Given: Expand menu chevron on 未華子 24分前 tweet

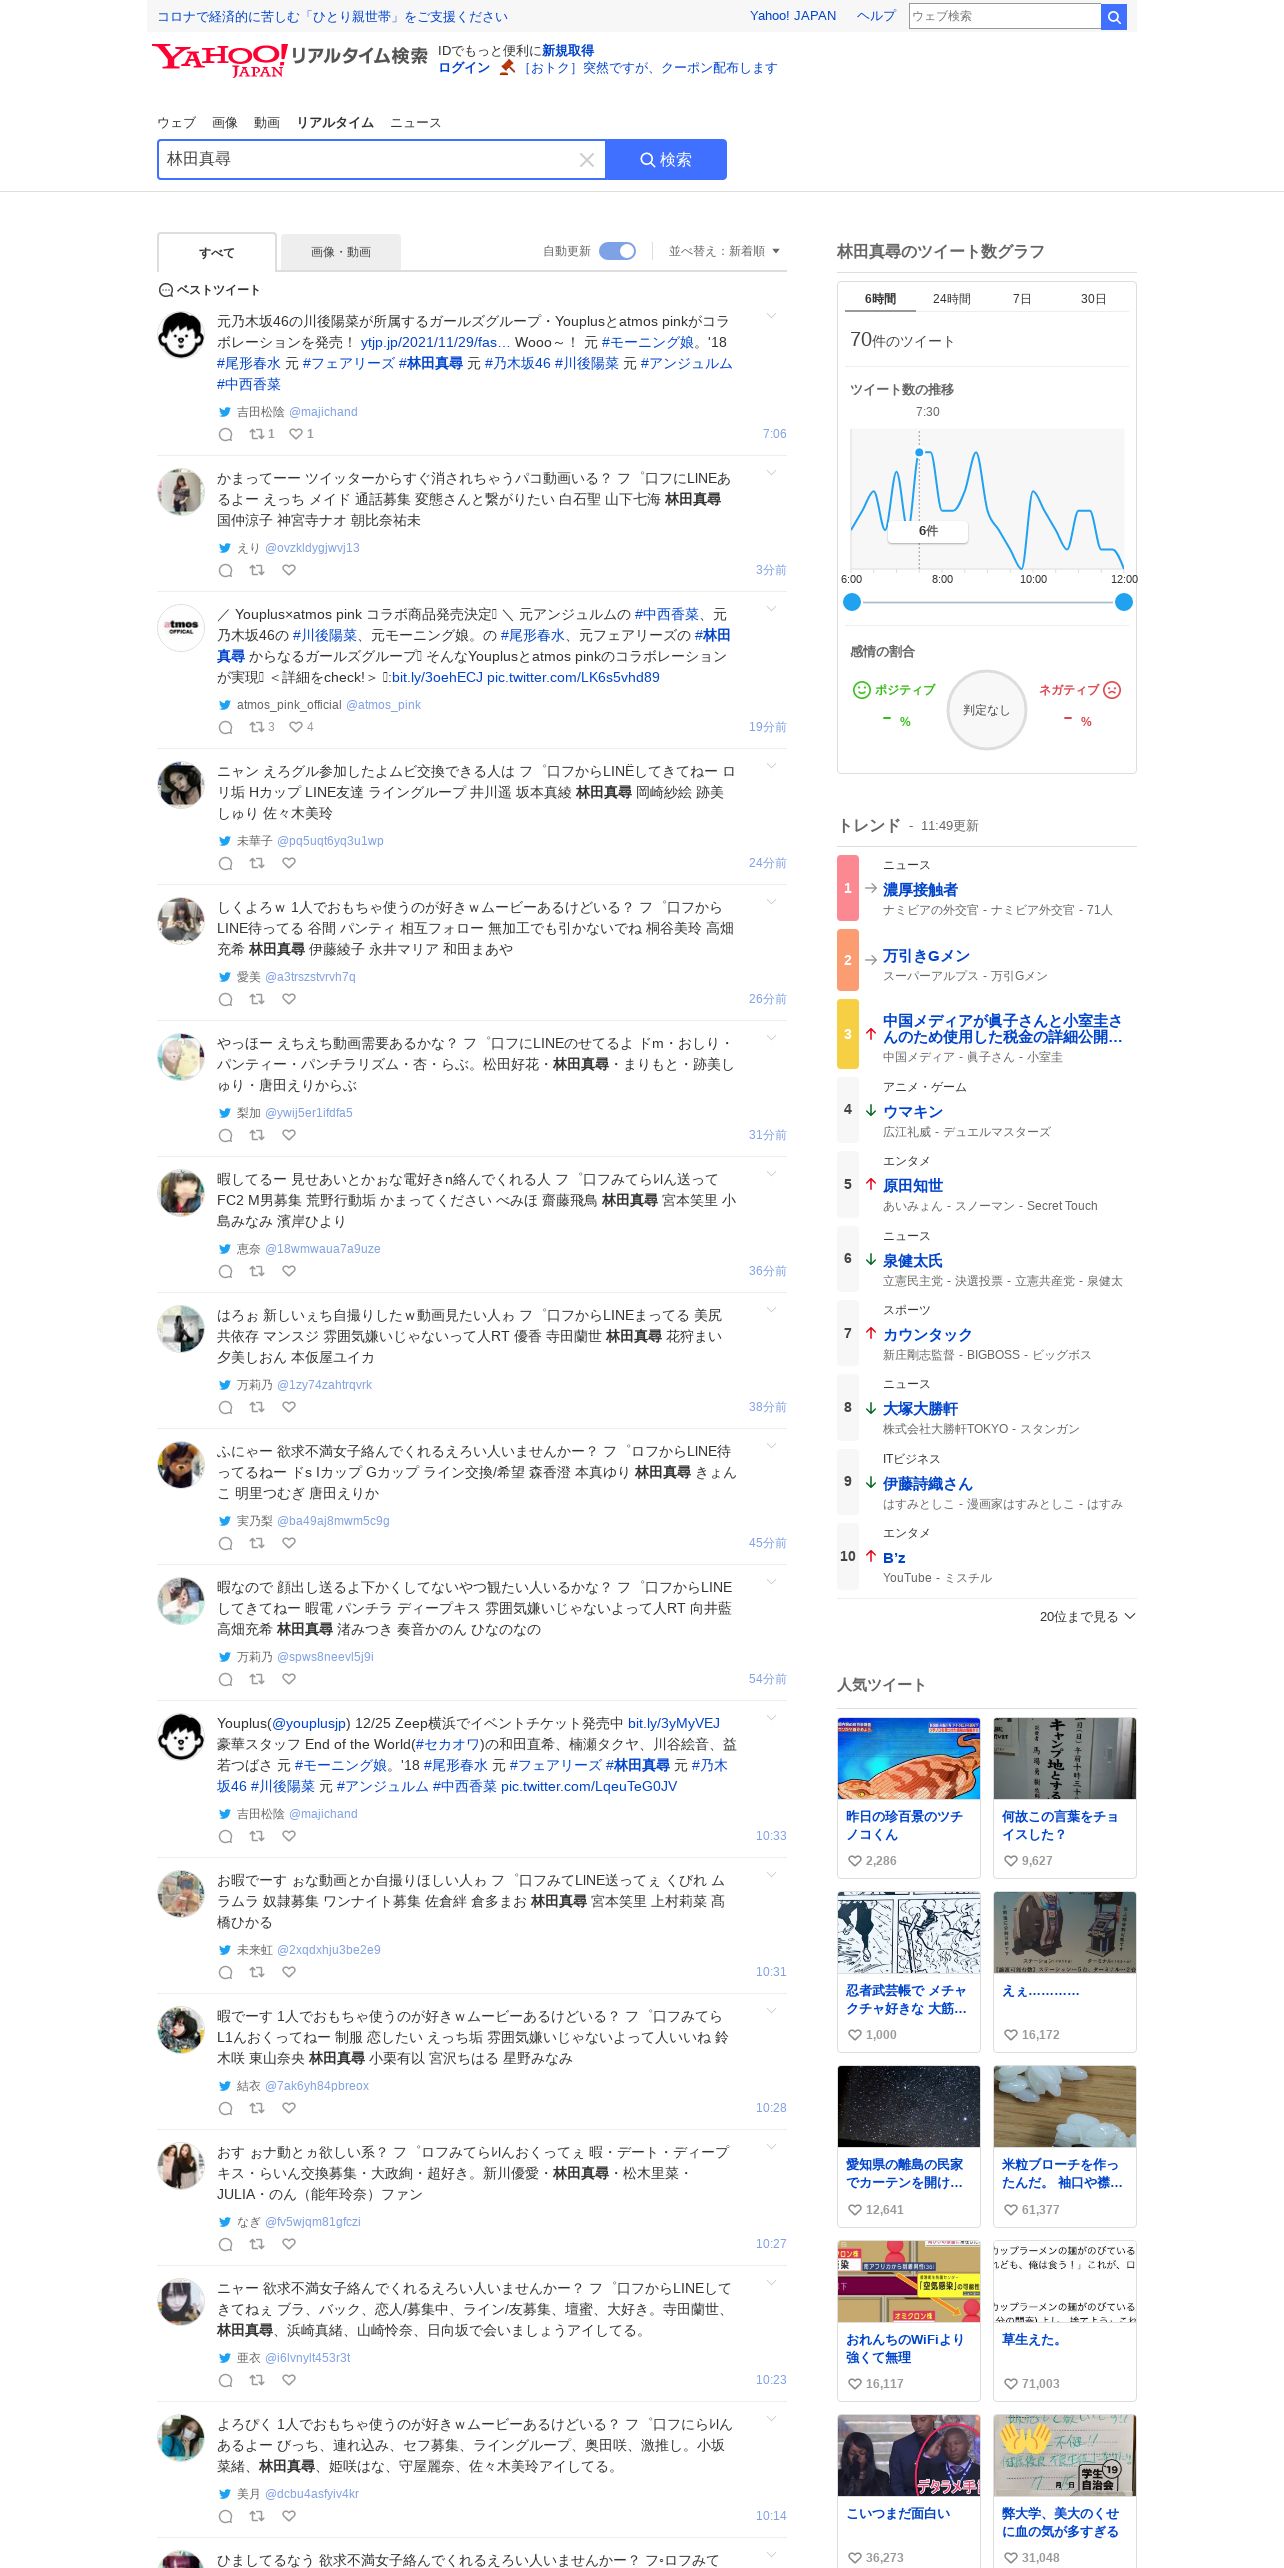Looking at the screenshot, I should 771,766.
